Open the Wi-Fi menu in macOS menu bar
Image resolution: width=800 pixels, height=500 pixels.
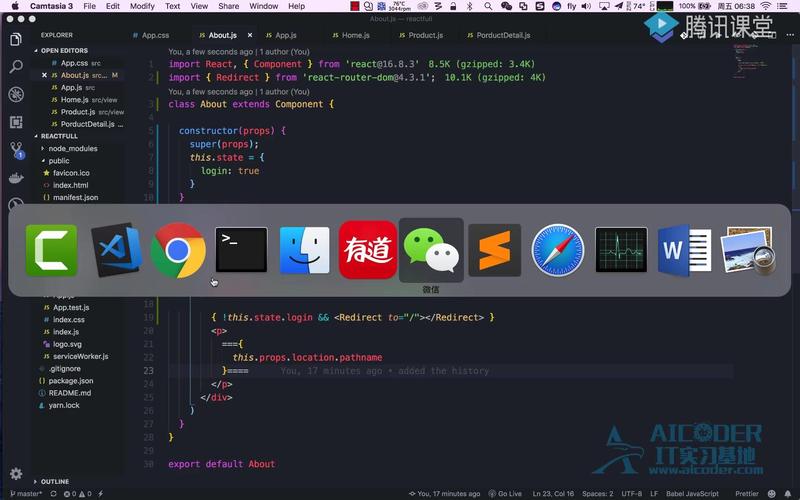coord(765,6)
